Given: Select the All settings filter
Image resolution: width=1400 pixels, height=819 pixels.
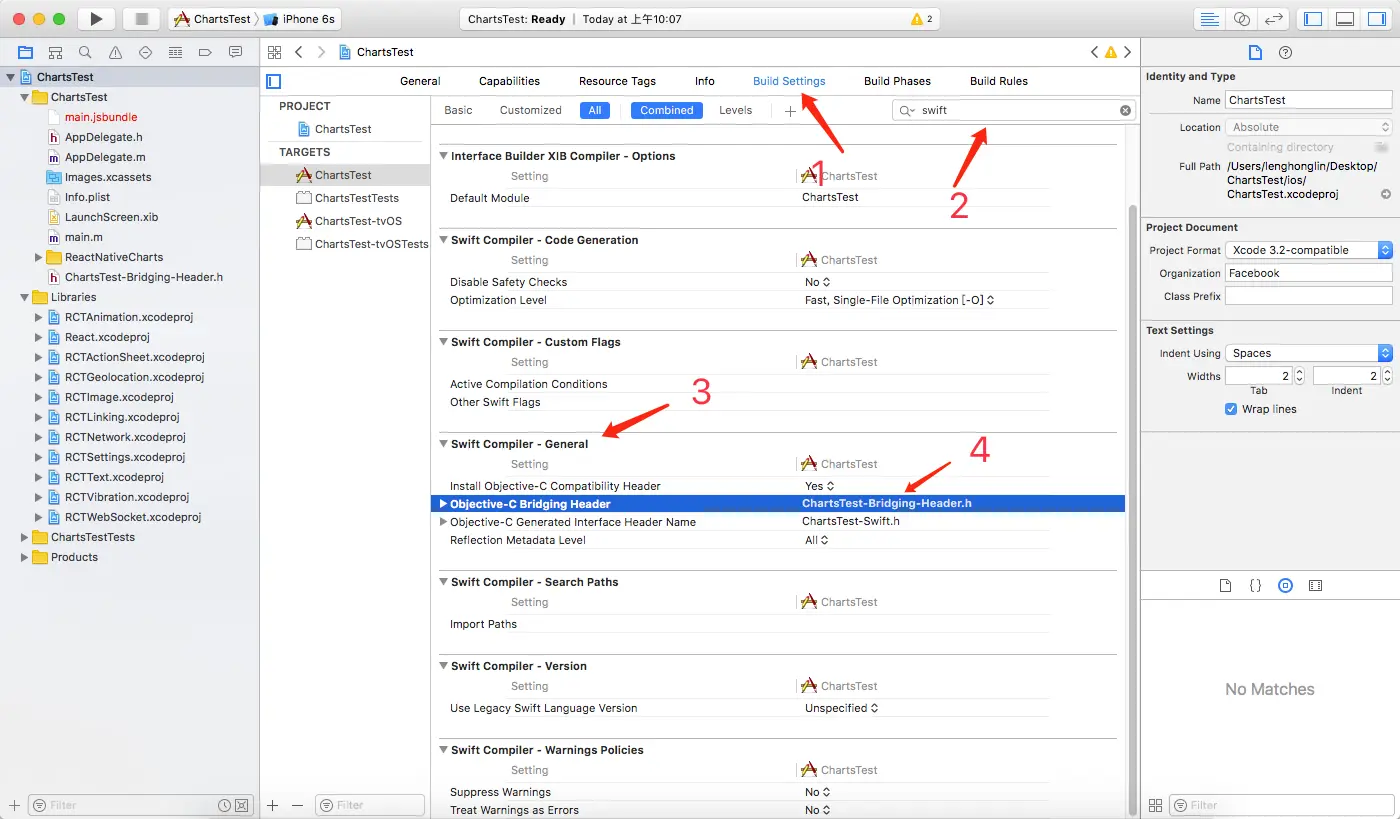Looking at the screenshot, I should 595,110.
